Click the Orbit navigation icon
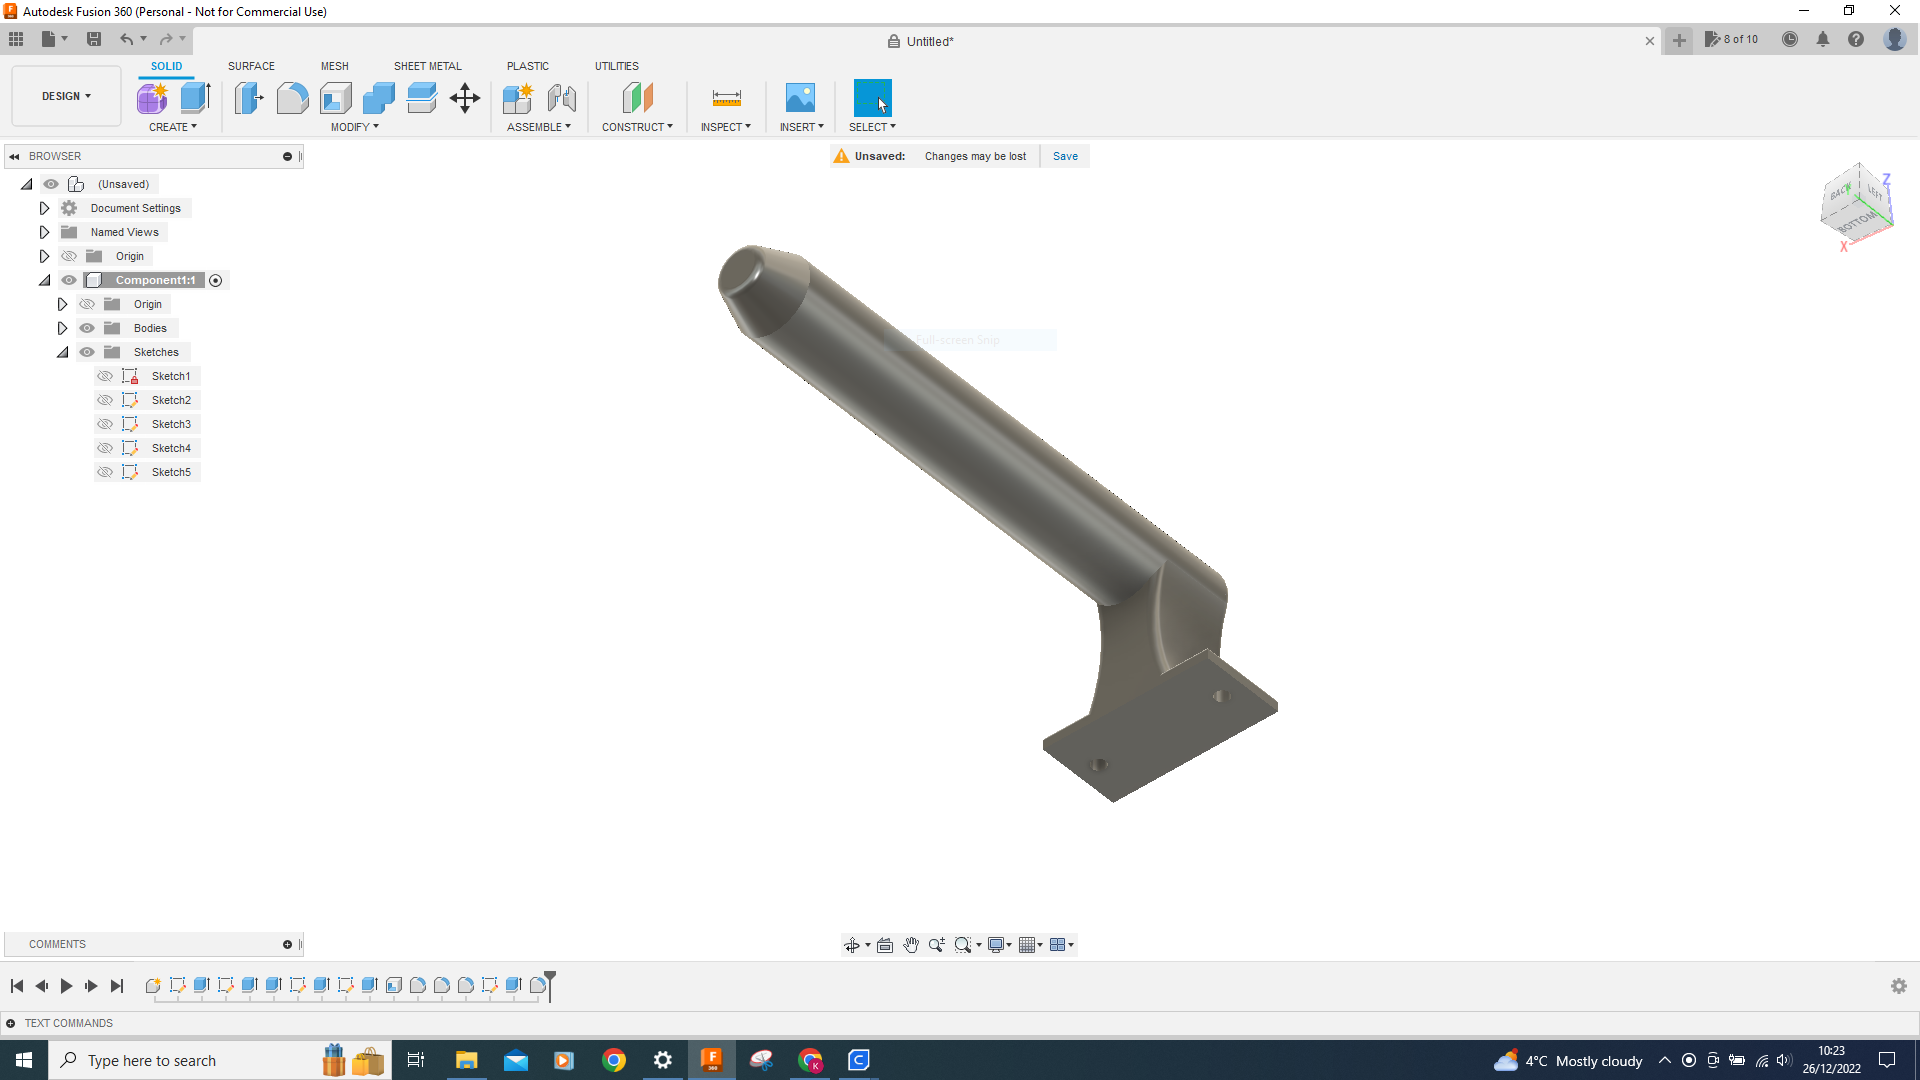 pyautogui.click(x=852, y=945)
